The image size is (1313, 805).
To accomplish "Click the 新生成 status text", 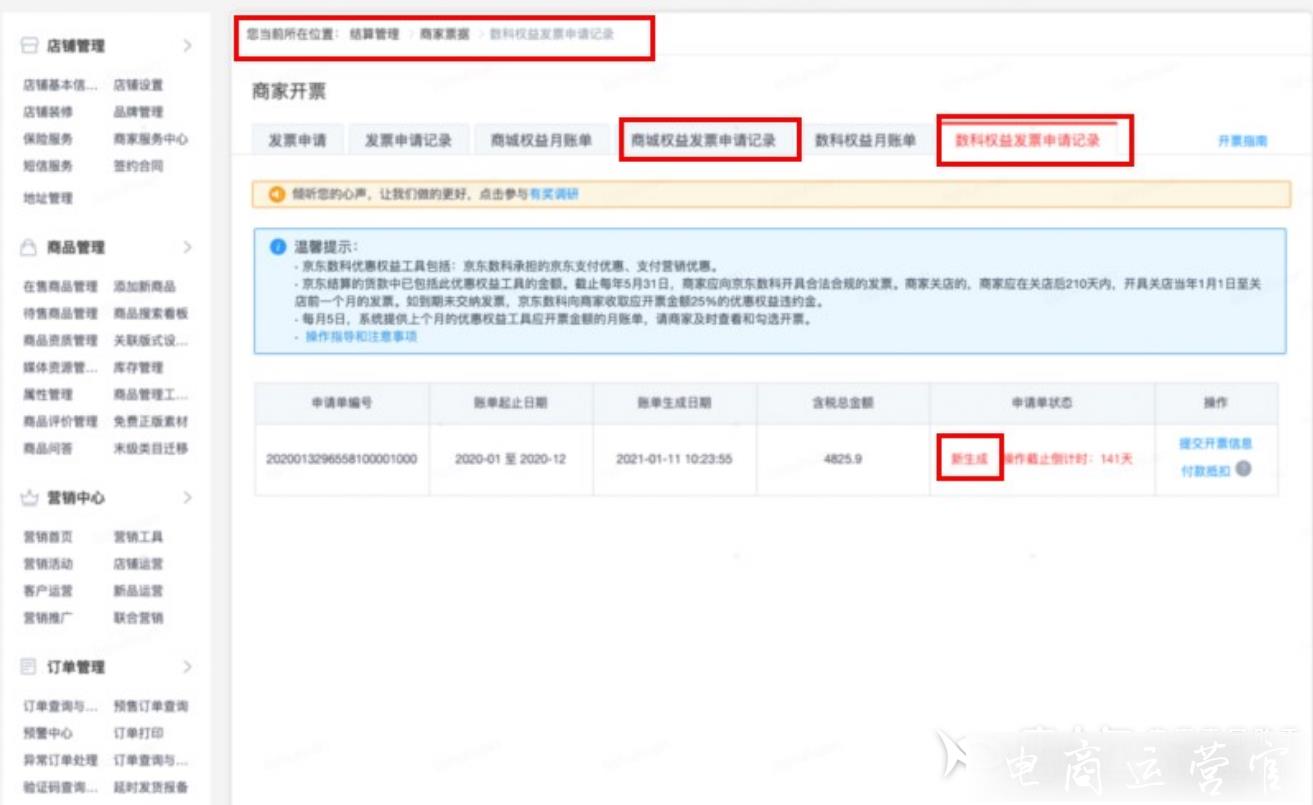I will pyautogui.click(x=969, y=460).
